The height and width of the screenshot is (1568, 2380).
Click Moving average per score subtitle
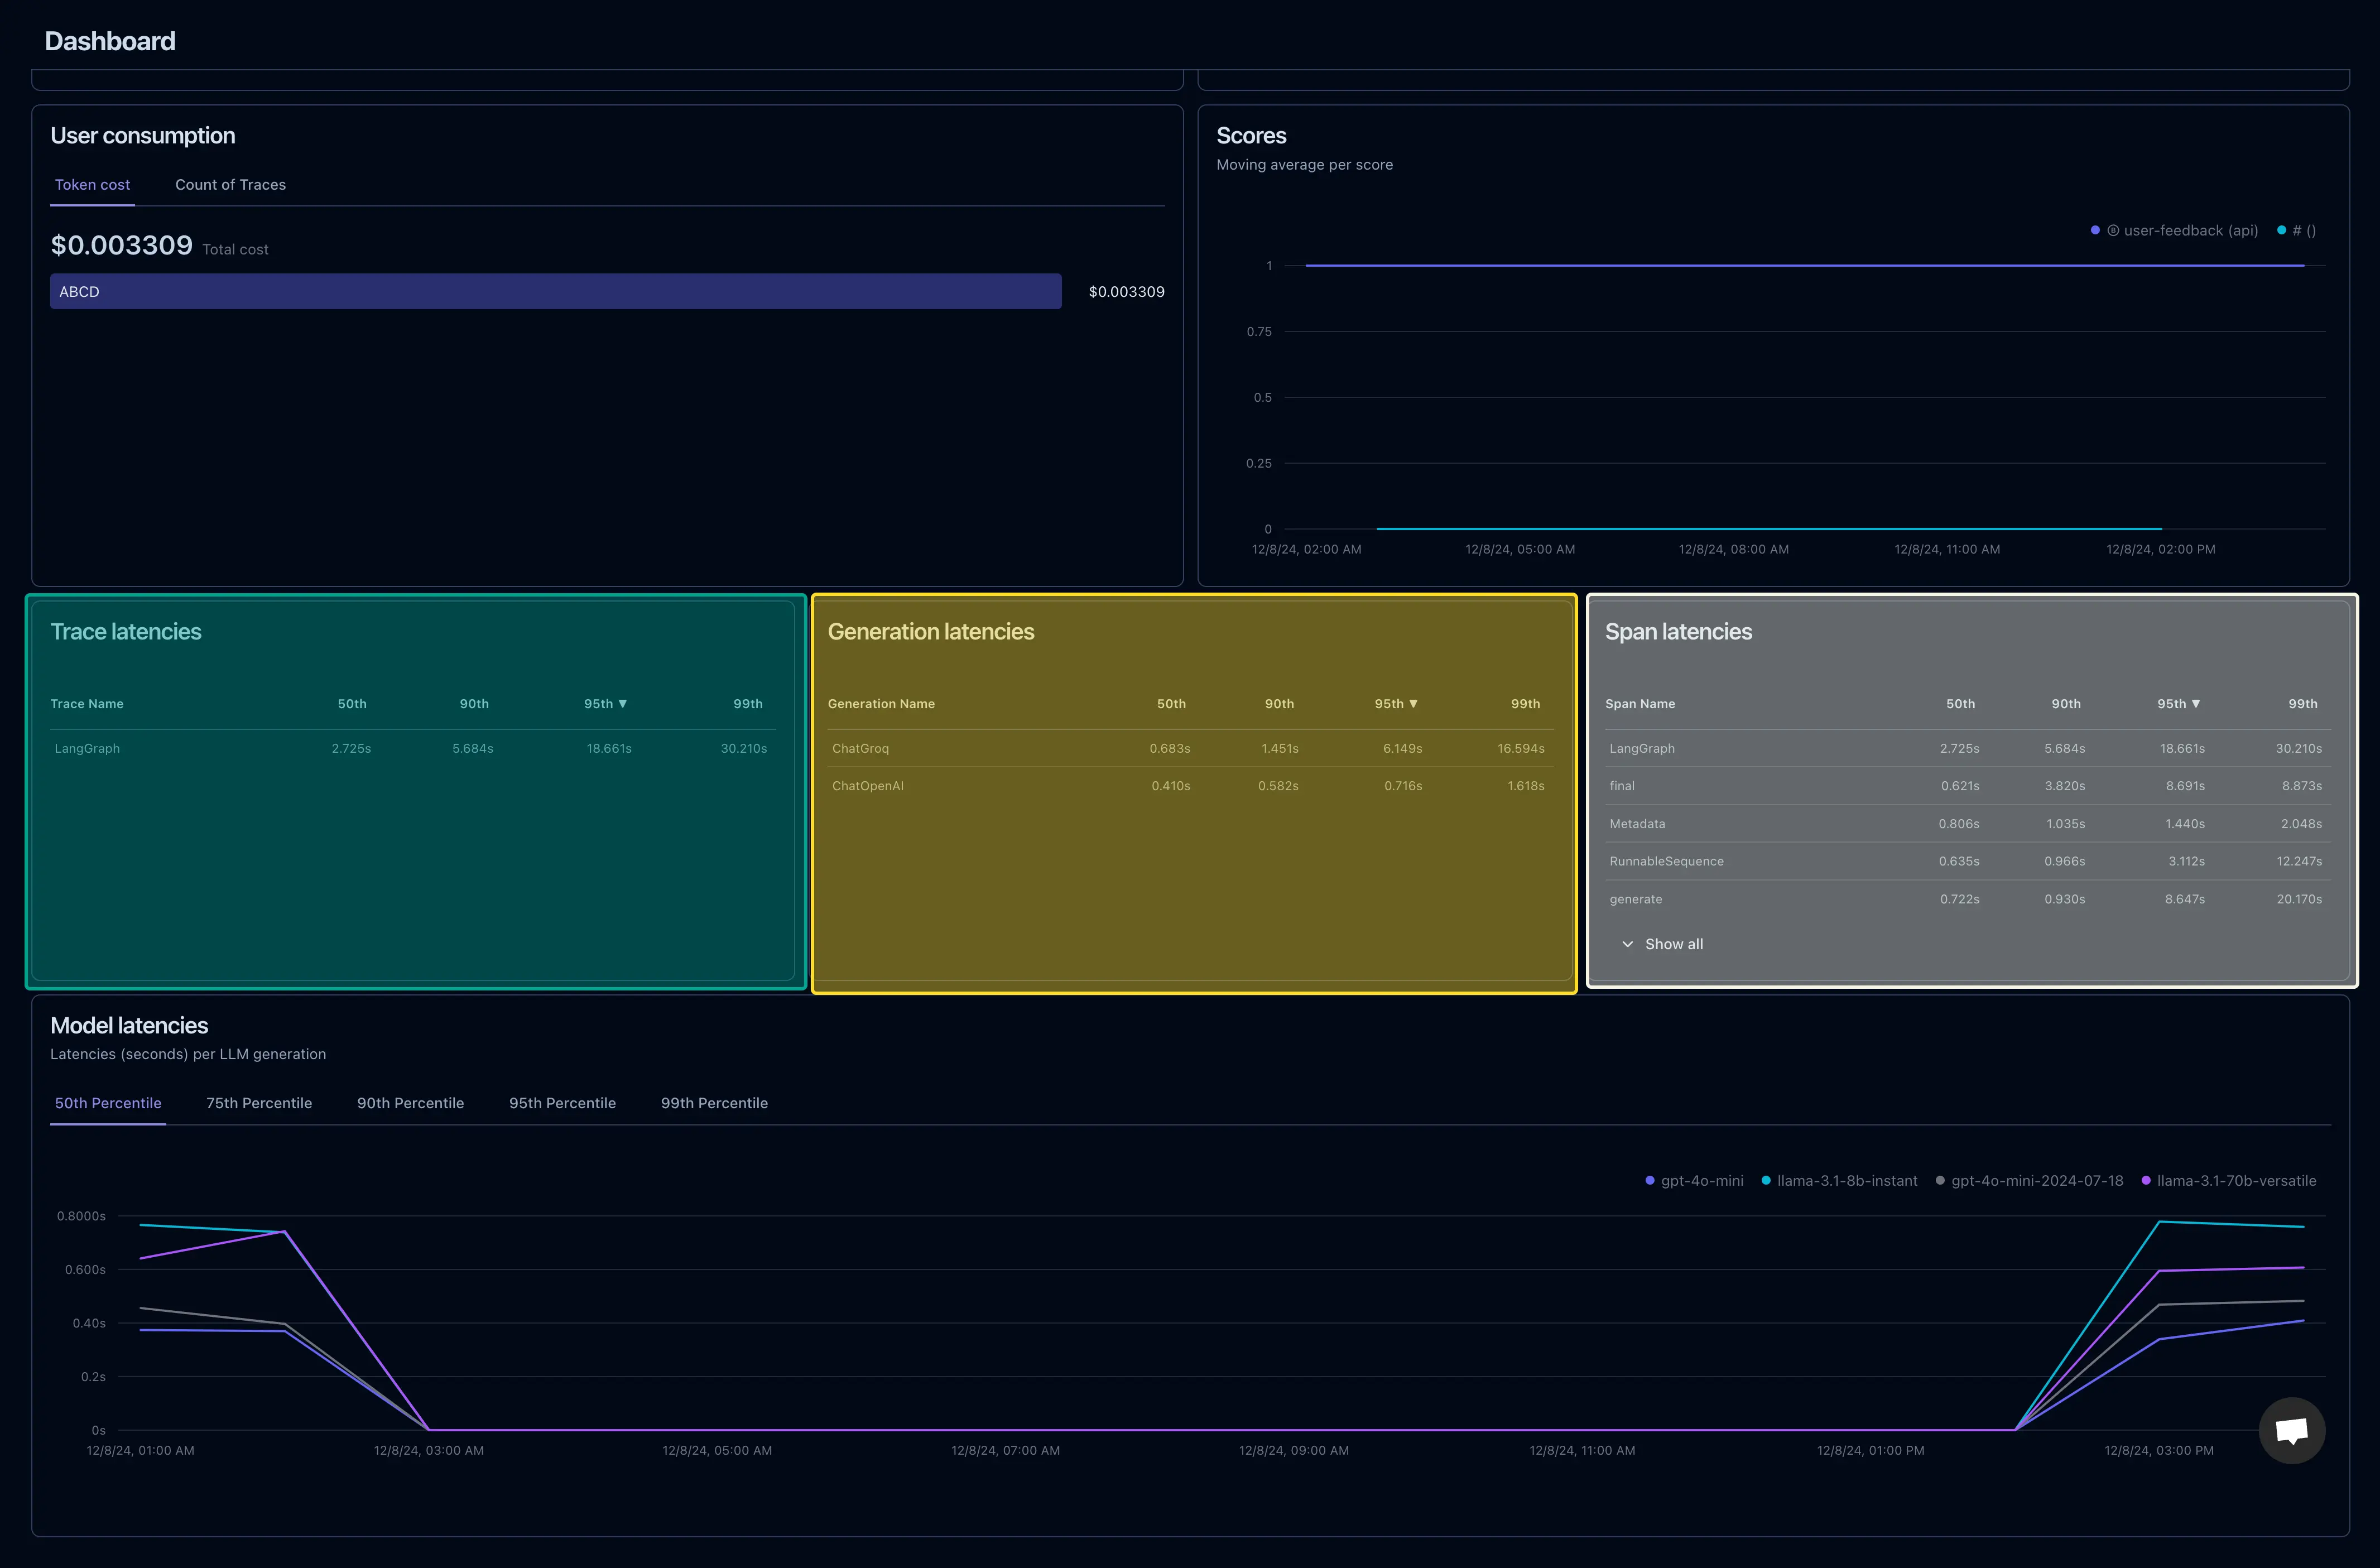[x=1304, y=165]
